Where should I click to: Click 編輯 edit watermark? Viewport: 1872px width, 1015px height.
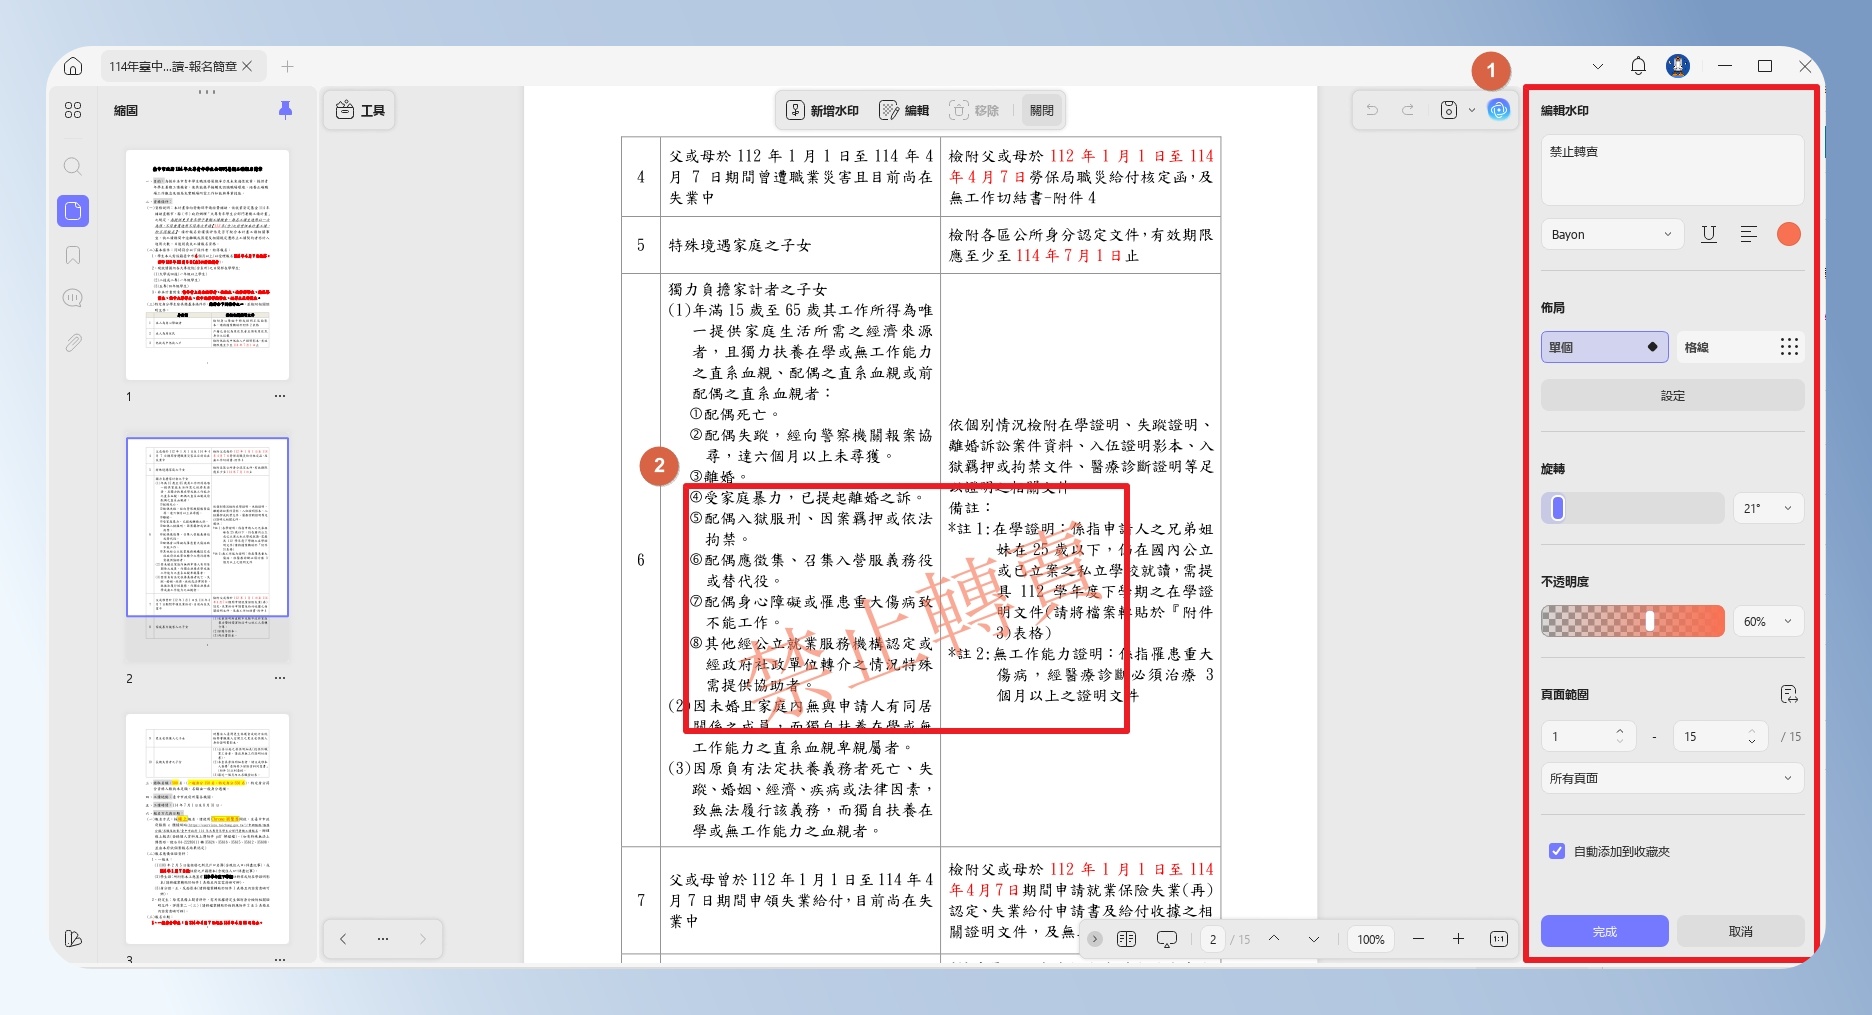(904, 110)
